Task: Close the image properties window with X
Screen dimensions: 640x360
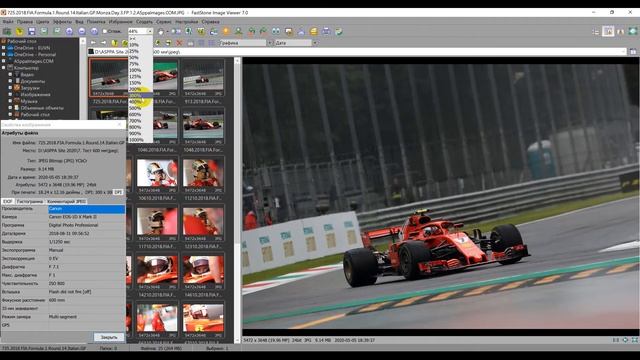Action: 120,124
